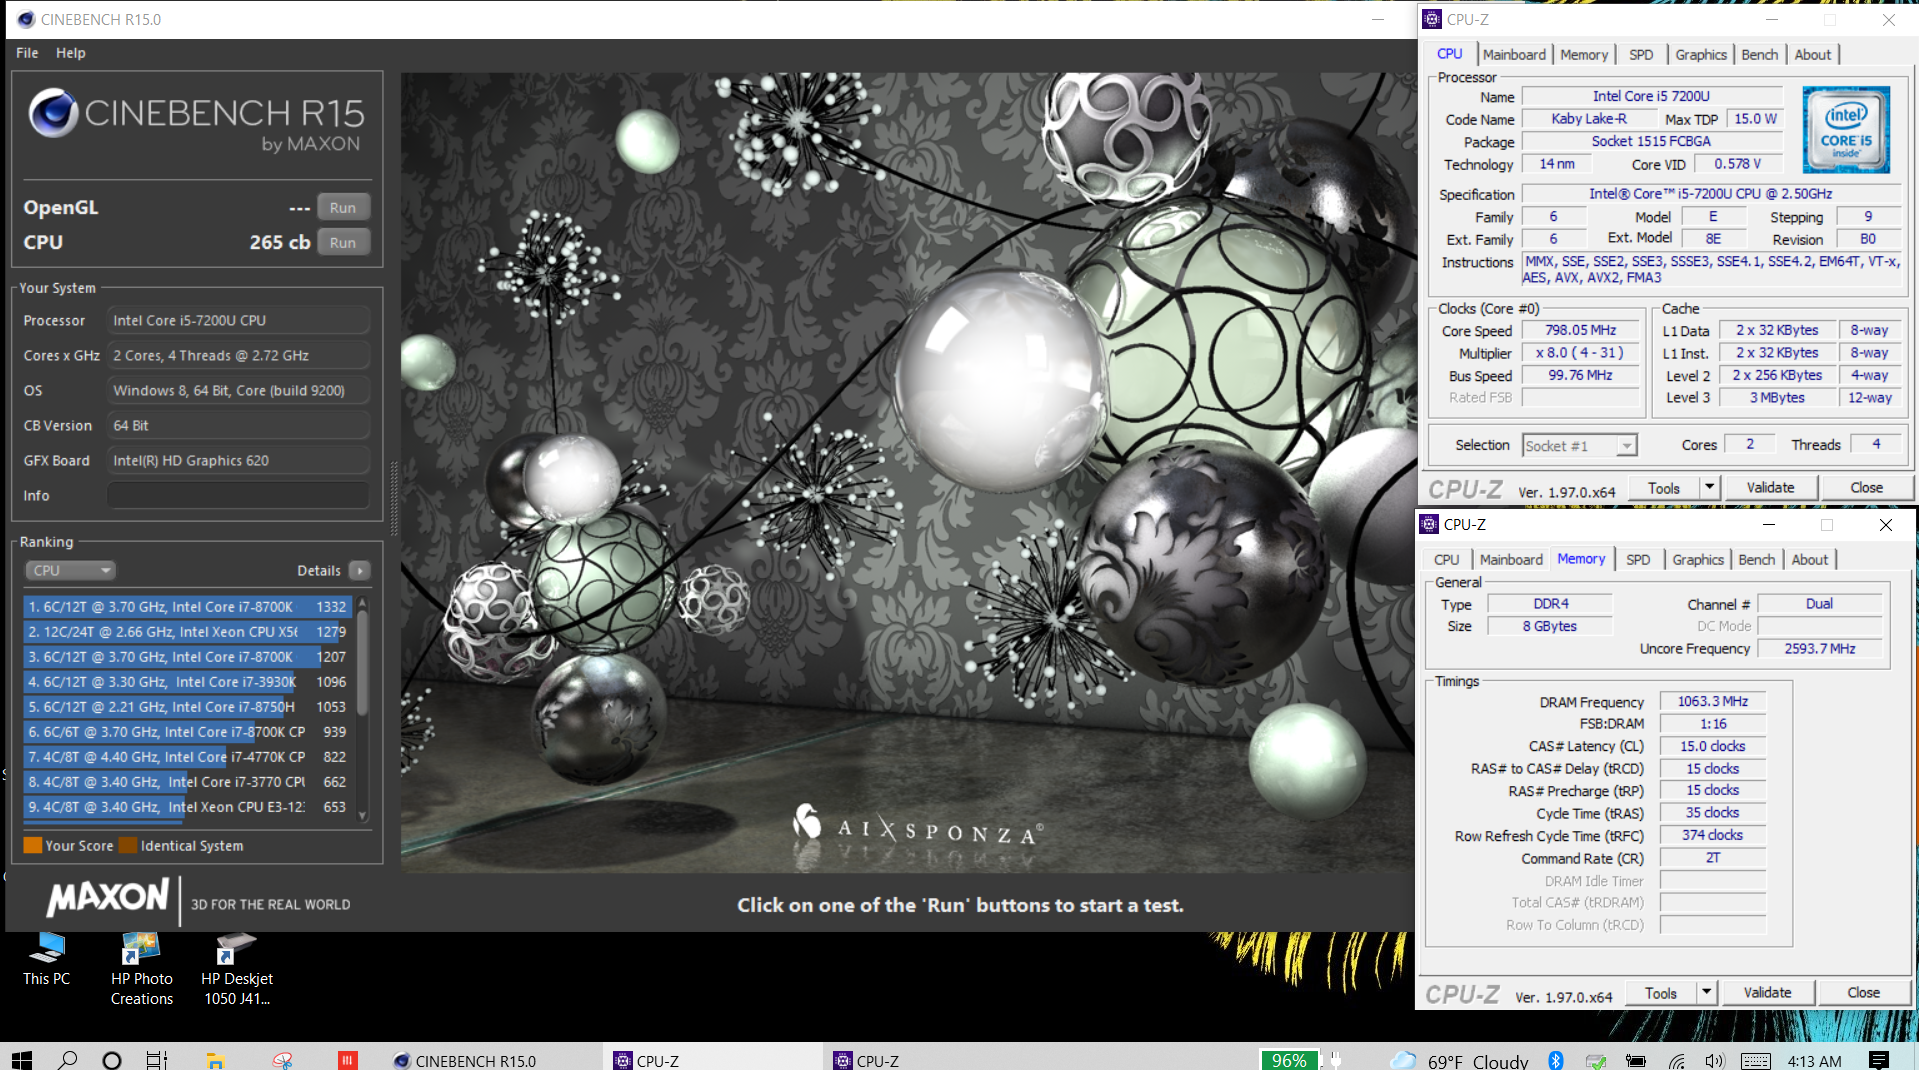Viewport: 1919px width, 1070px height.
Task: Switch to Graphics tab in bottom CPU-Z
Action: coord(1698,560)
